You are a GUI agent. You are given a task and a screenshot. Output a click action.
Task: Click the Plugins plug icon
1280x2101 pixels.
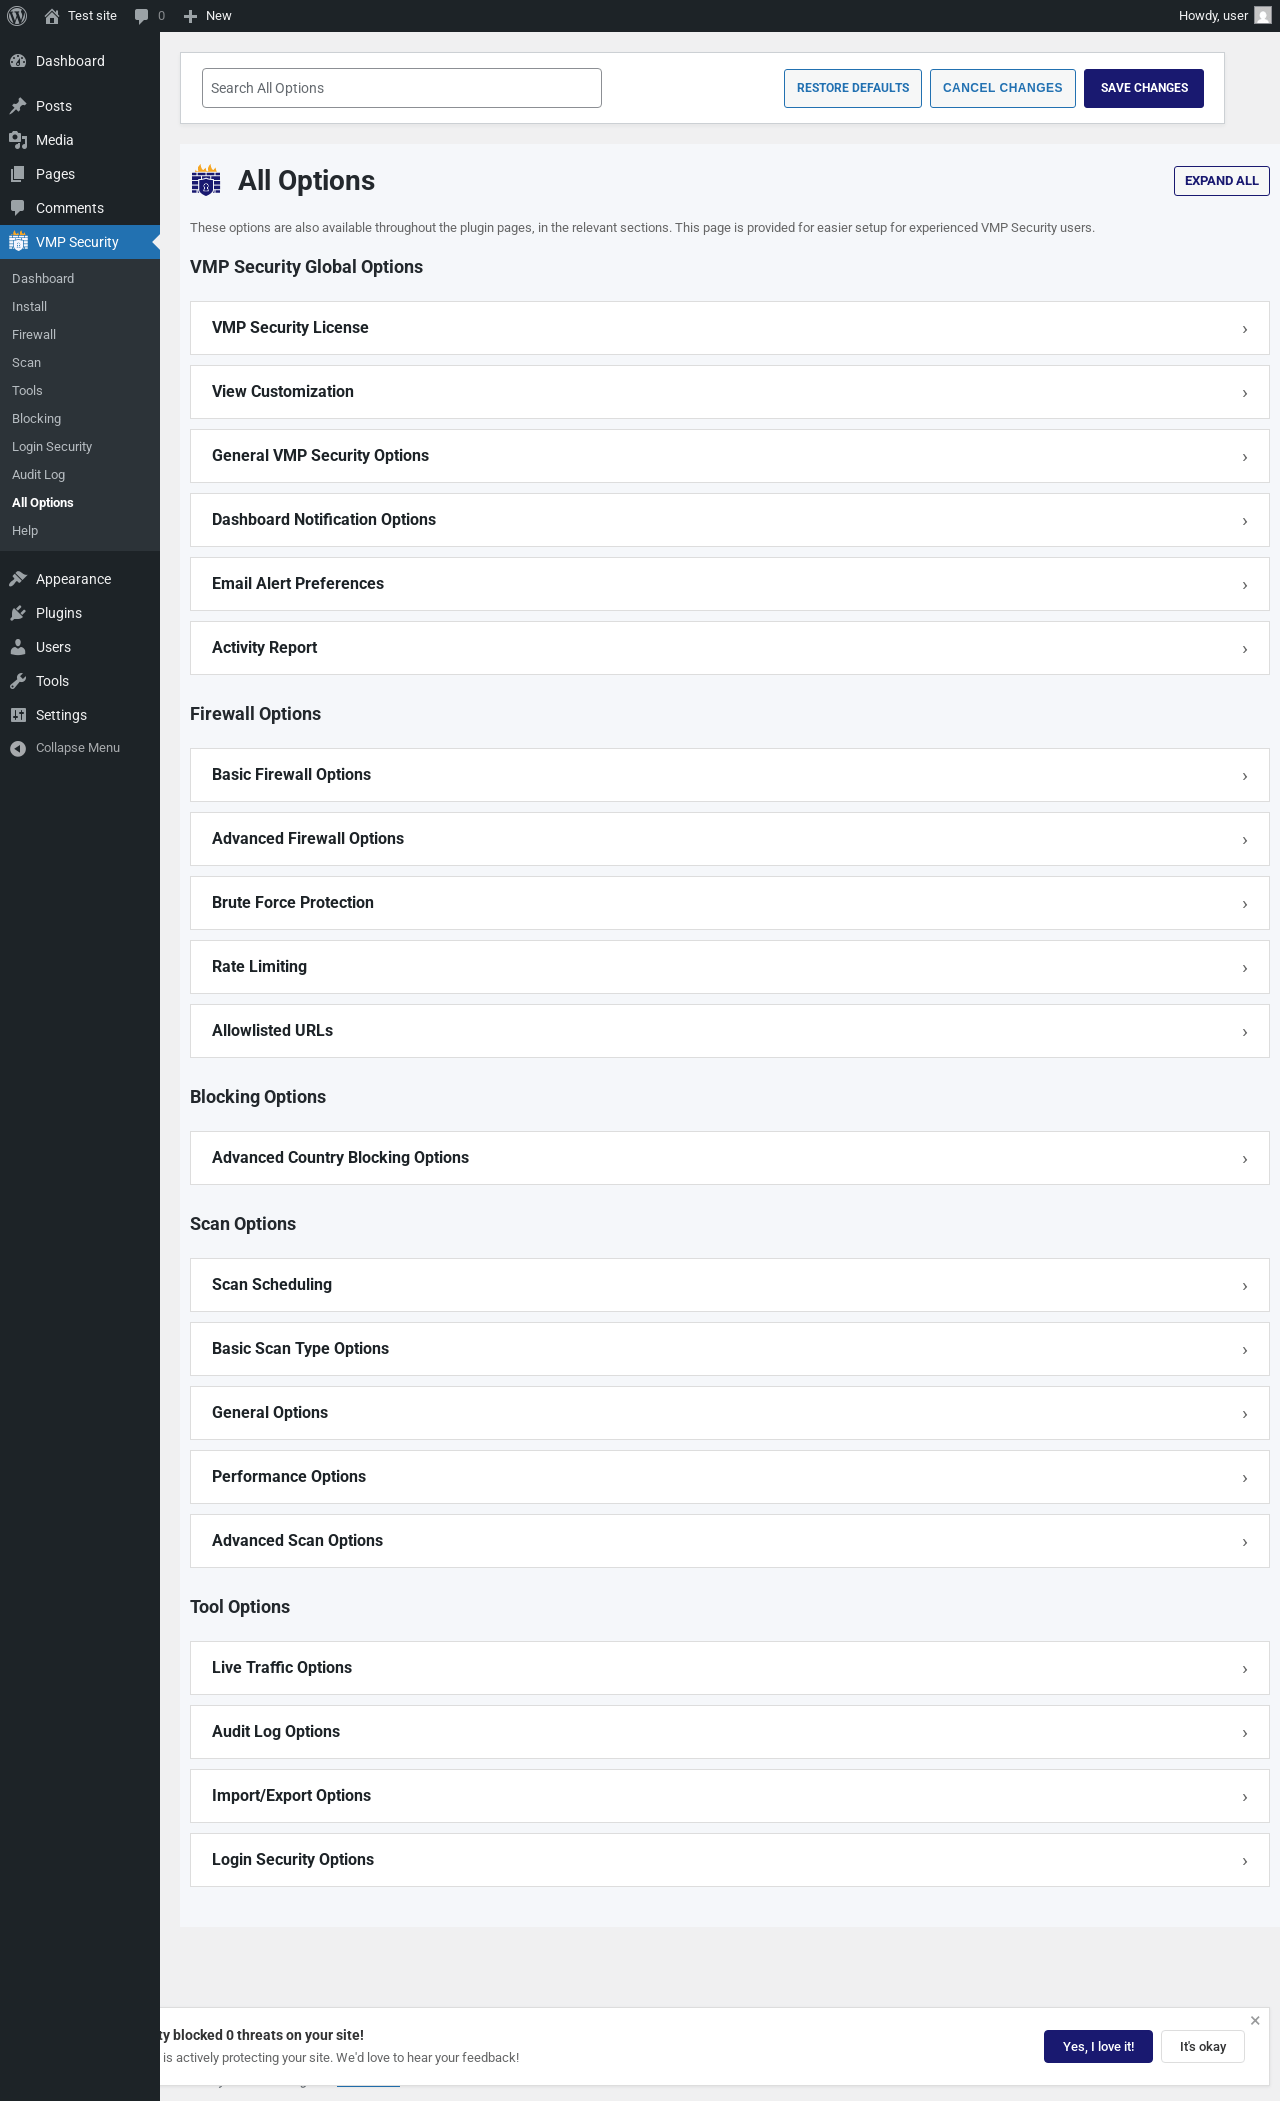coord(18,613)
